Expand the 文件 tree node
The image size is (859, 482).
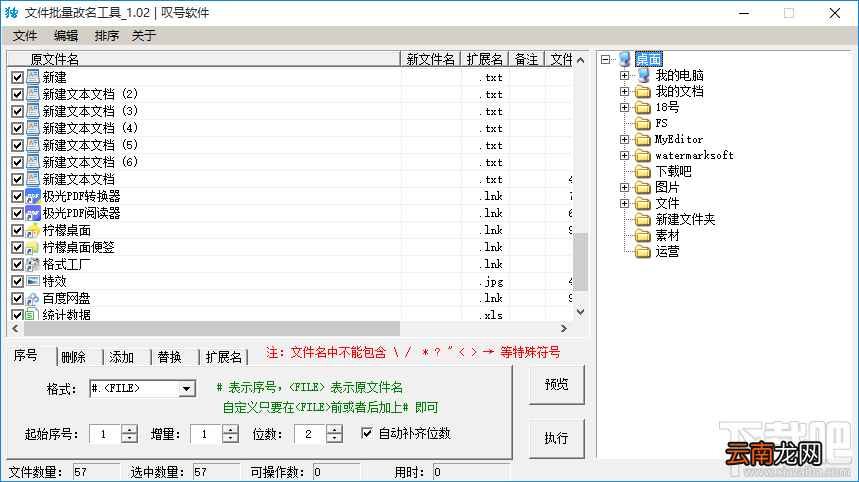click(x=624, y=204)
